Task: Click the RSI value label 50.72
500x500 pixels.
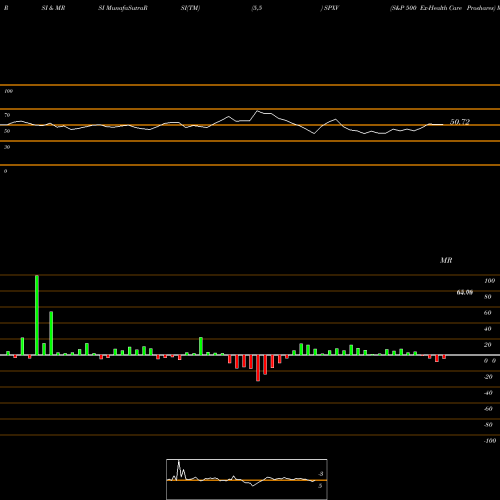Action: 460,122
